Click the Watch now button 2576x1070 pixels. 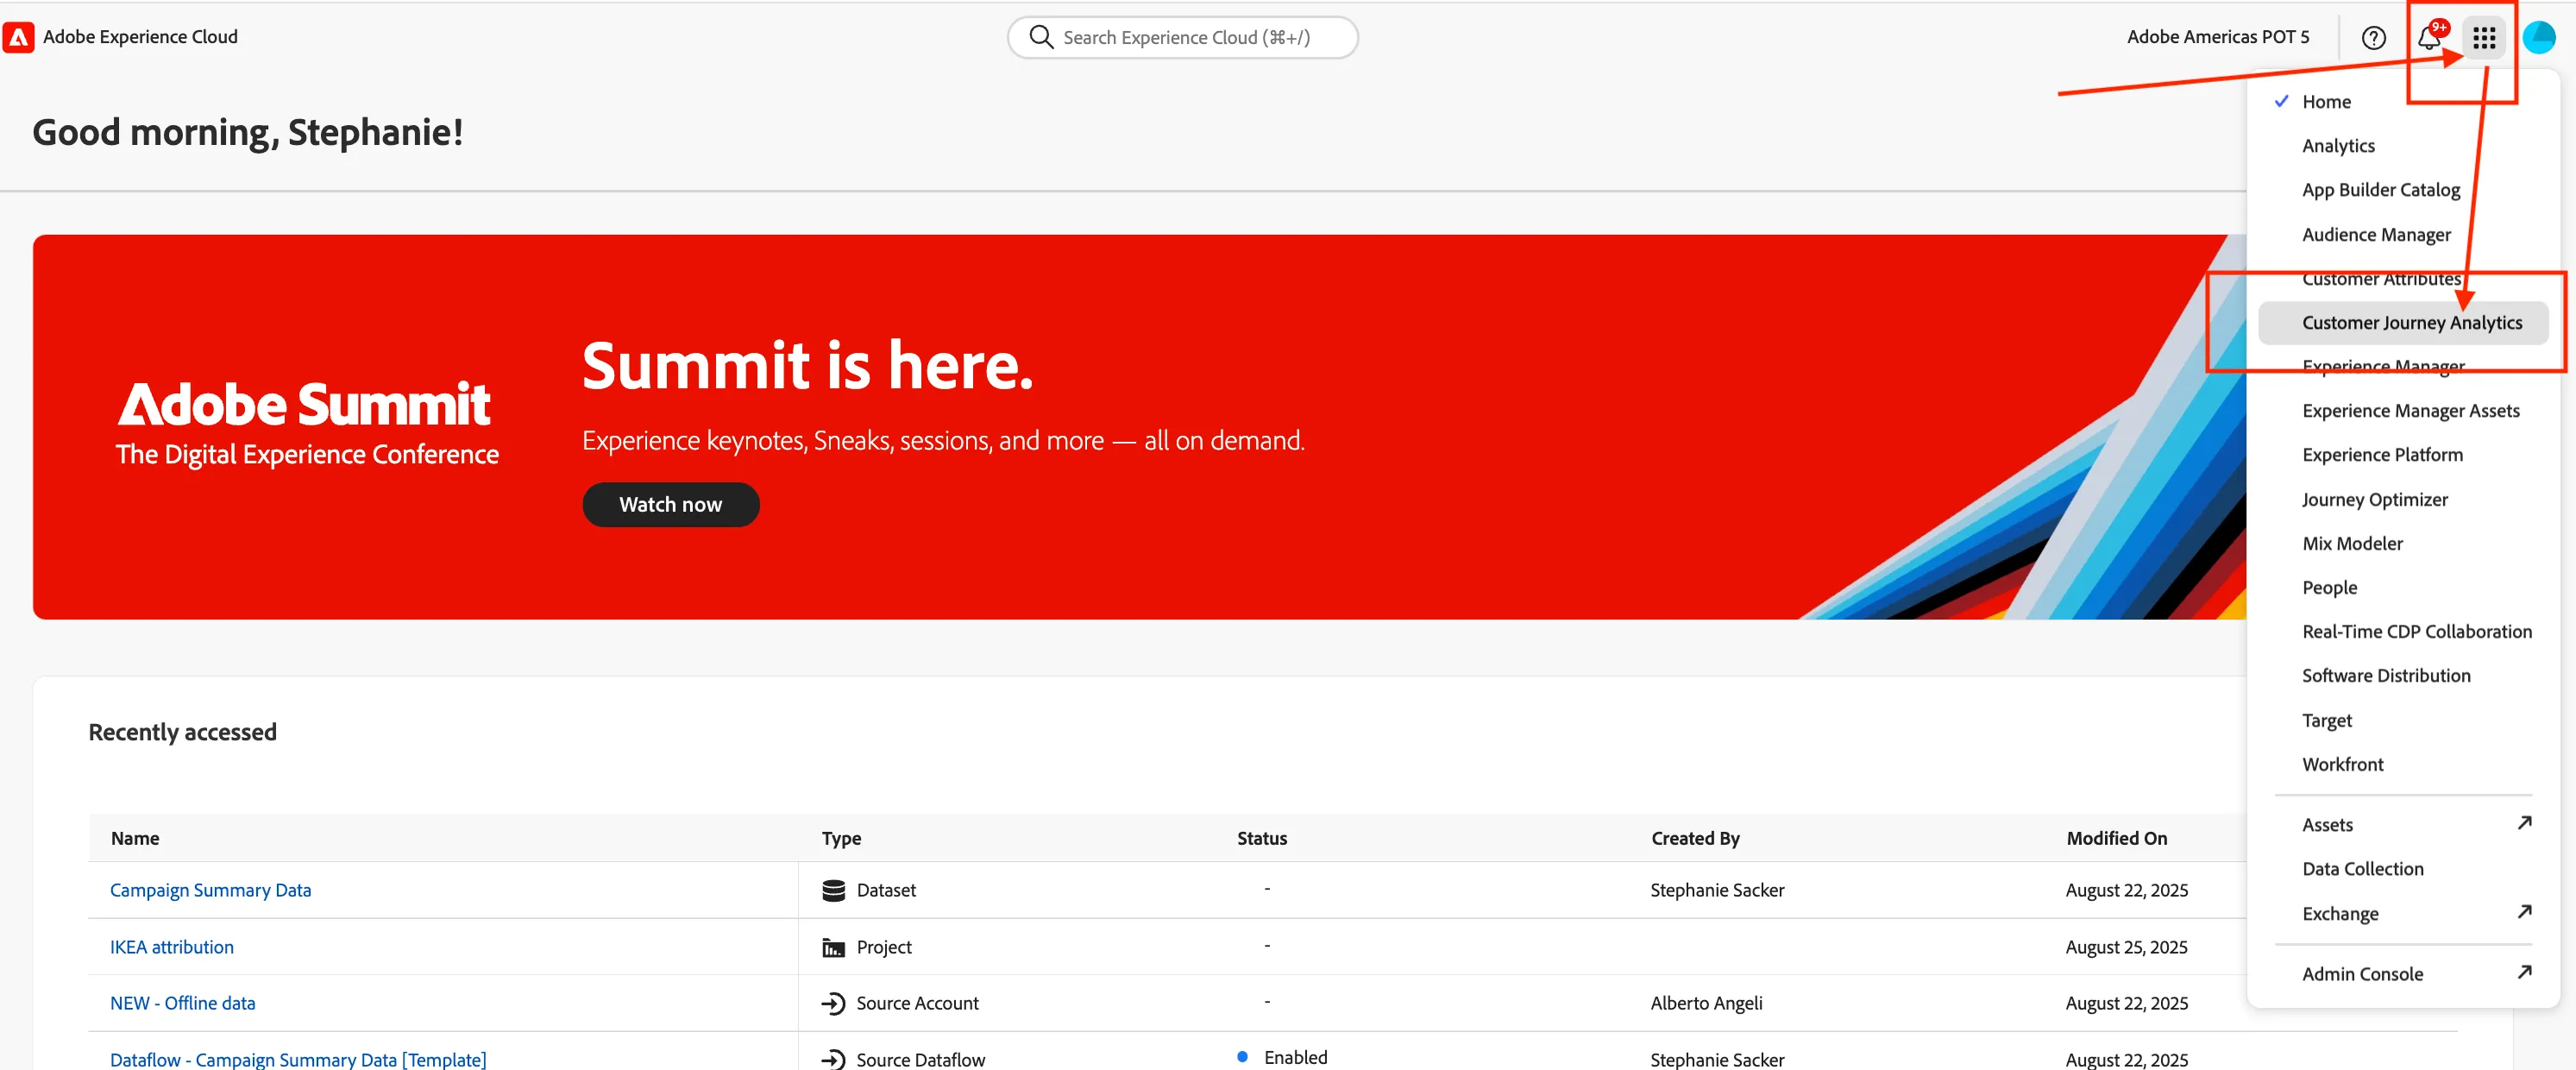coord(670,505)
